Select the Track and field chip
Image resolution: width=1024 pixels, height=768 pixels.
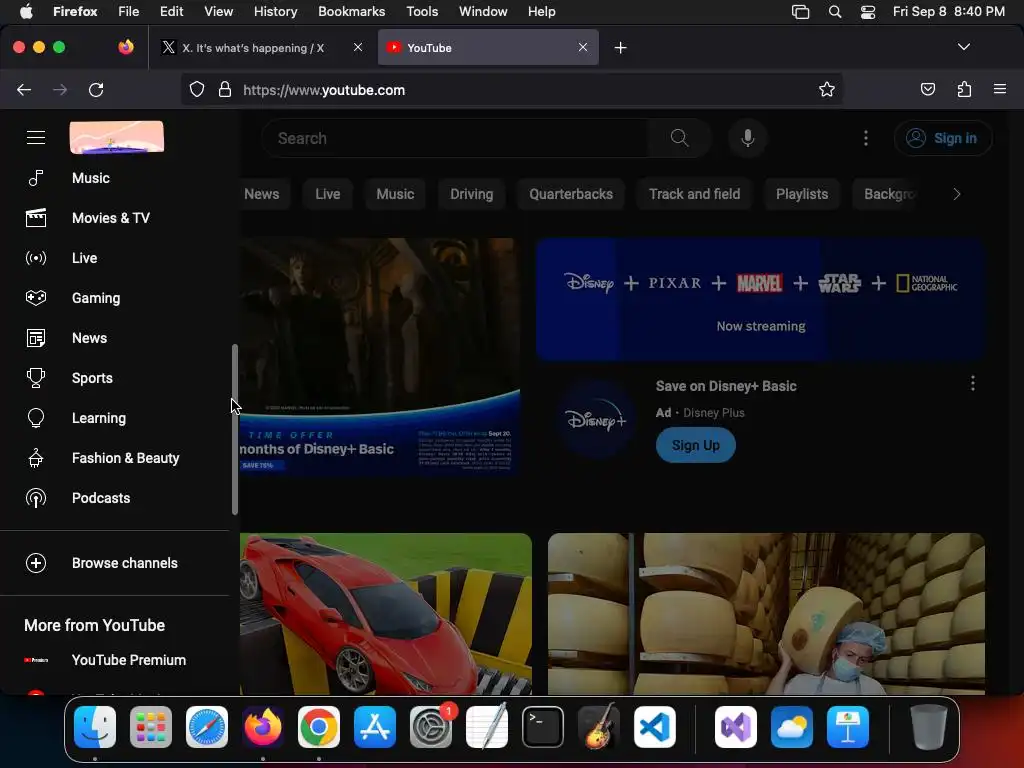point(694,194)
